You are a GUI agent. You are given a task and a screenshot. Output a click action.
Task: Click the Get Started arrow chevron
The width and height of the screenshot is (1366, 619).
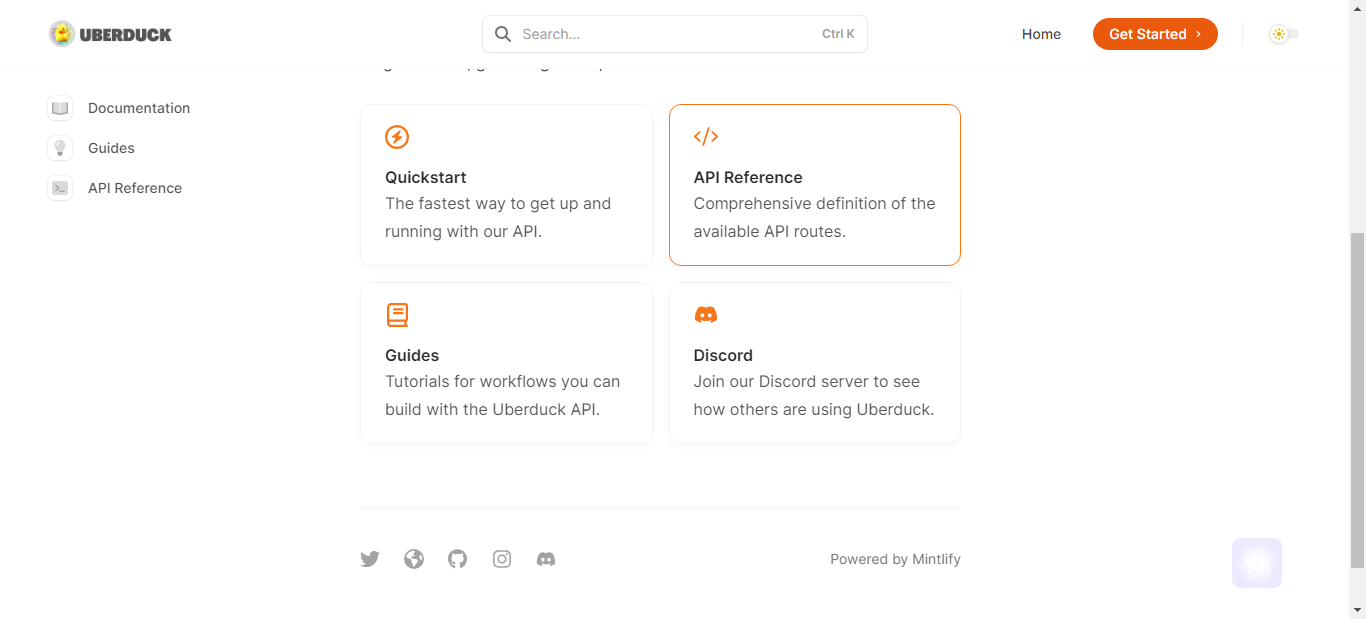(1198, 34)
